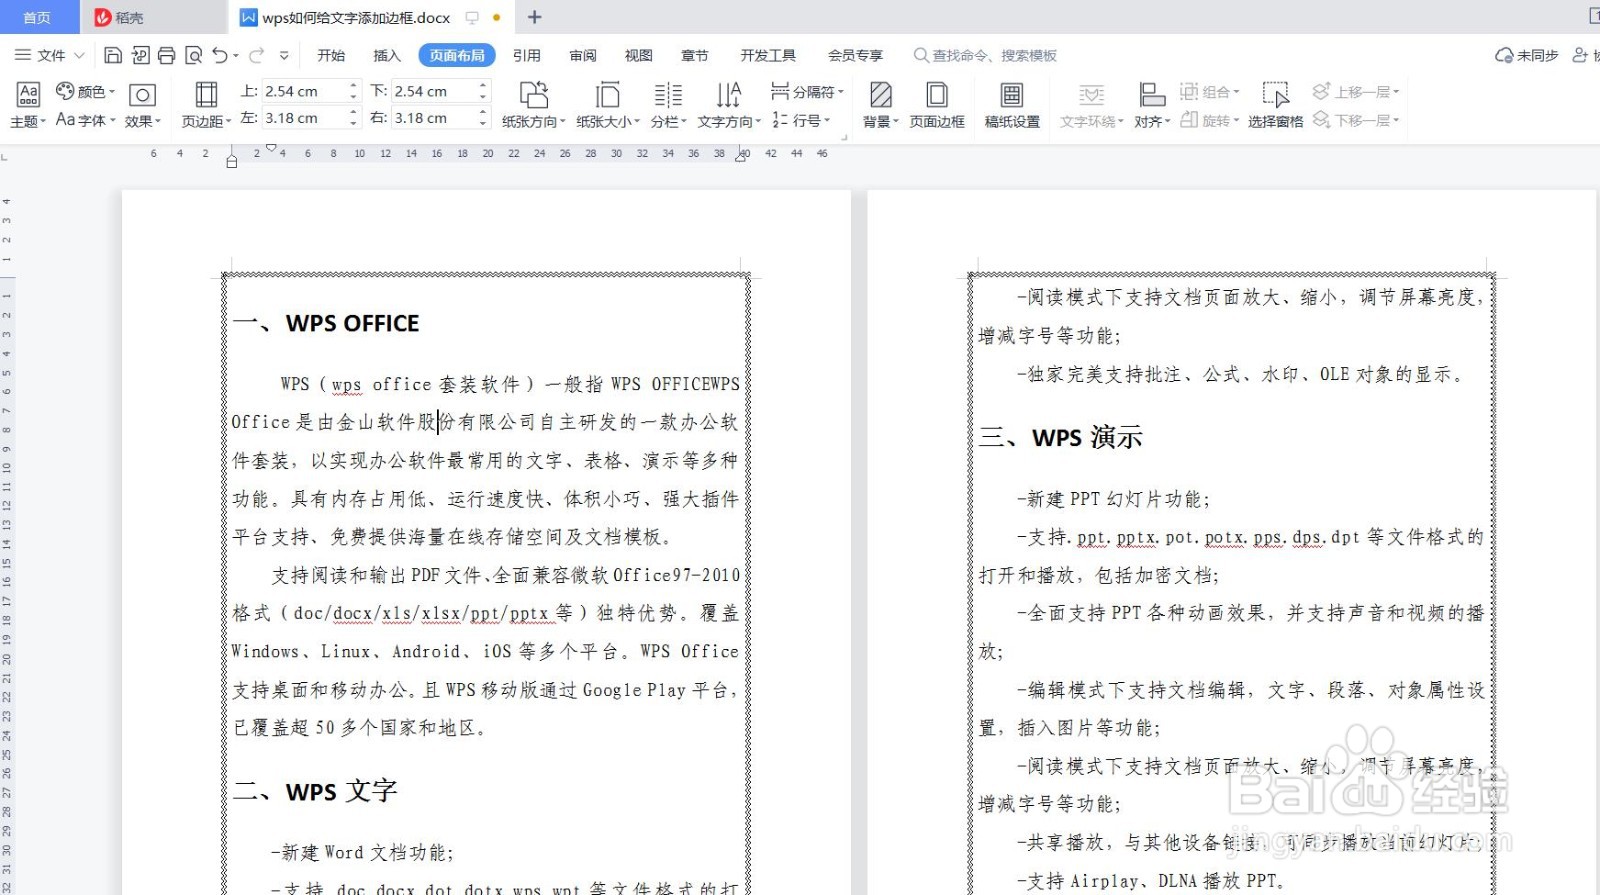The image size is (1600, 895).
Task: Click the left margin (左) input field
Action: (x=305, y=118)
